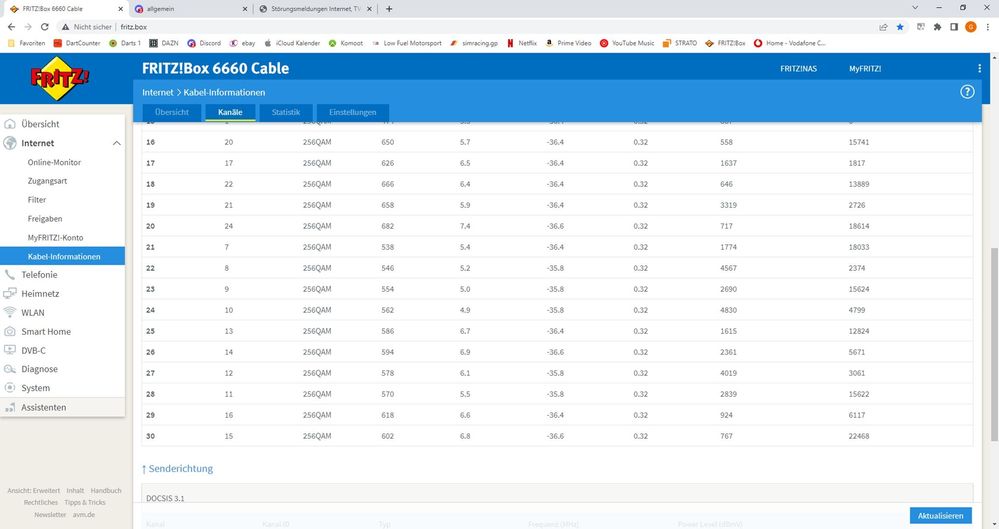Click the Tipps & Tricks footer link

pos(85,503)
